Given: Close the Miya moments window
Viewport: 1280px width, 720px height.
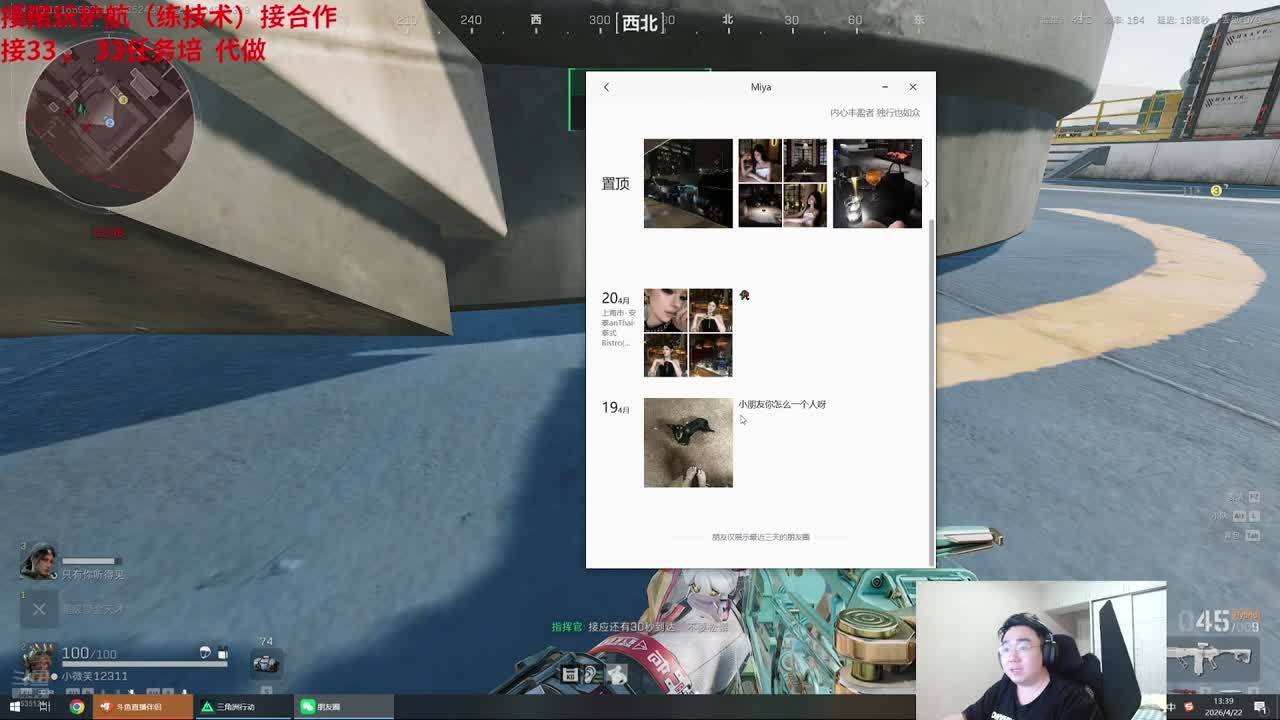Looking at the screenshot, I should [912, 87].
